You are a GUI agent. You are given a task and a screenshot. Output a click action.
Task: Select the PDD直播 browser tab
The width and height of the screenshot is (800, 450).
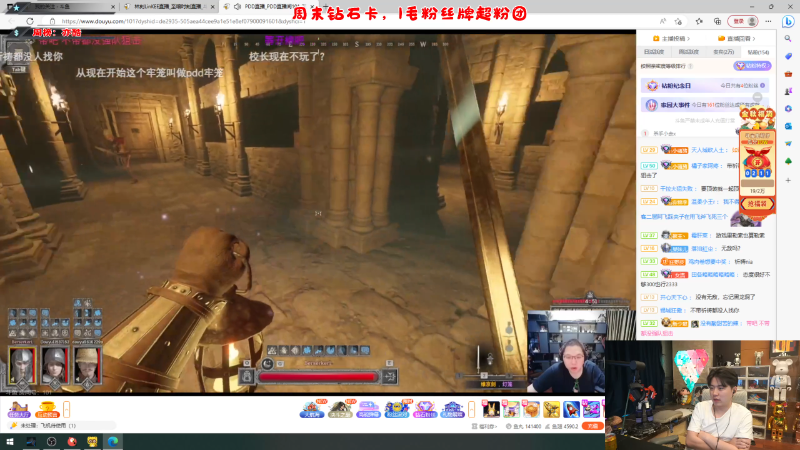270,7
